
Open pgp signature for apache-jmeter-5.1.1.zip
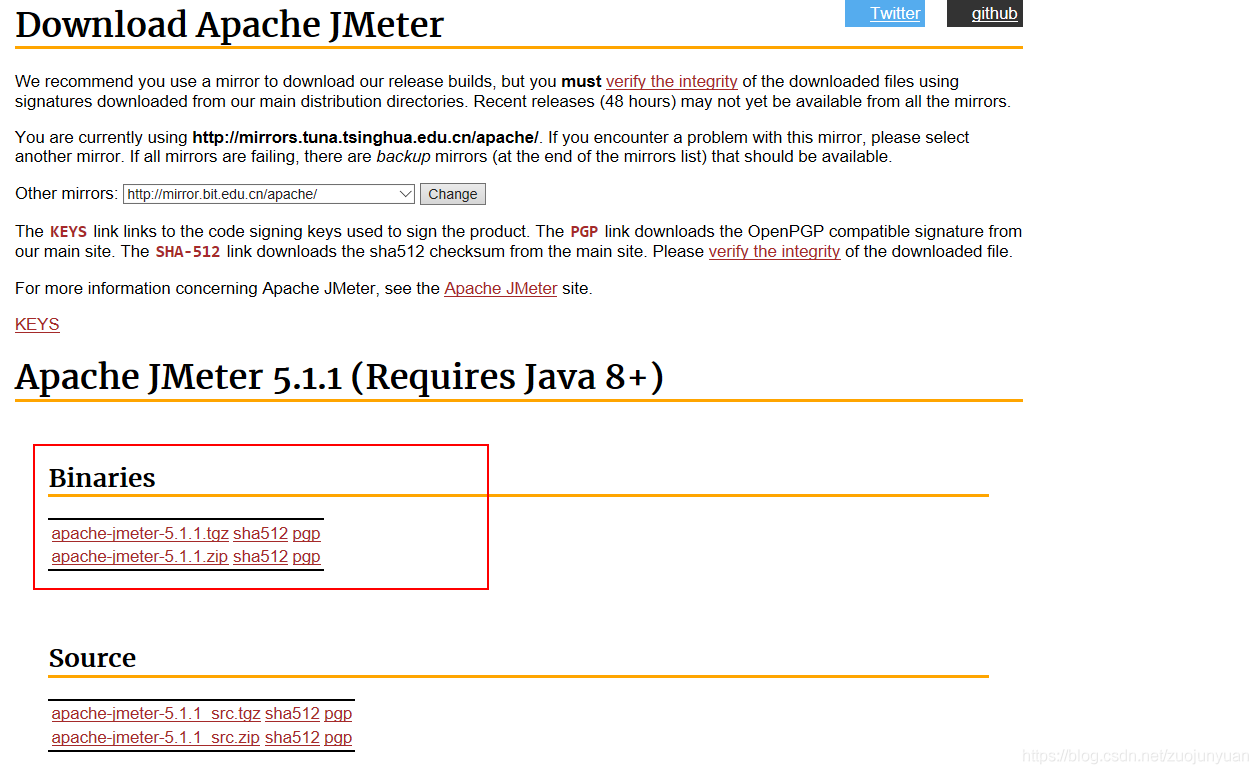[x=306, y=556]
